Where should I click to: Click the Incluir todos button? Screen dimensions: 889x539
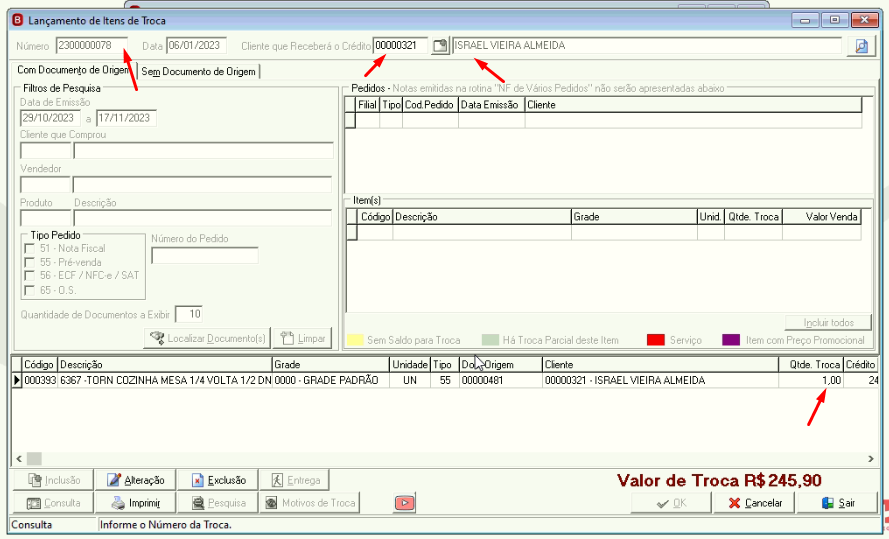click(x=828, y=322)
